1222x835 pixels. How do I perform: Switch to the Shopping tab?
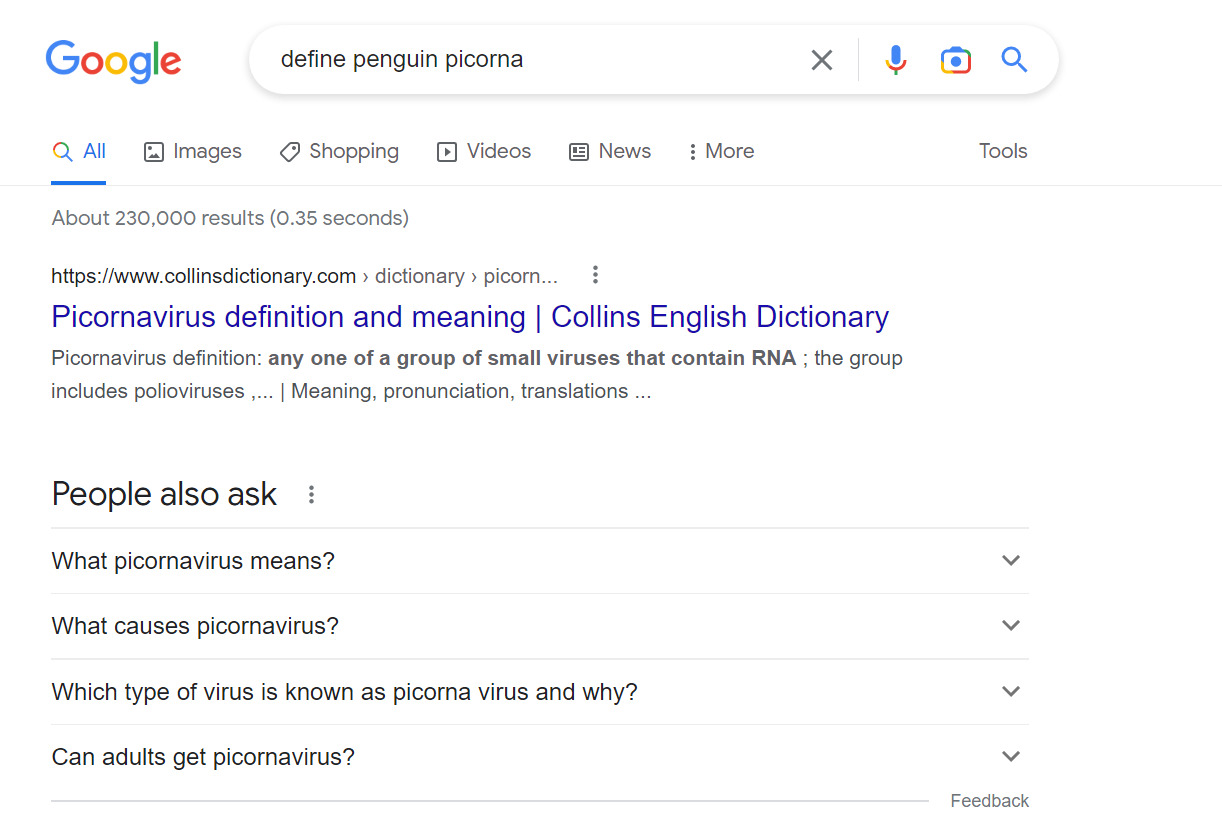[339, 151]
